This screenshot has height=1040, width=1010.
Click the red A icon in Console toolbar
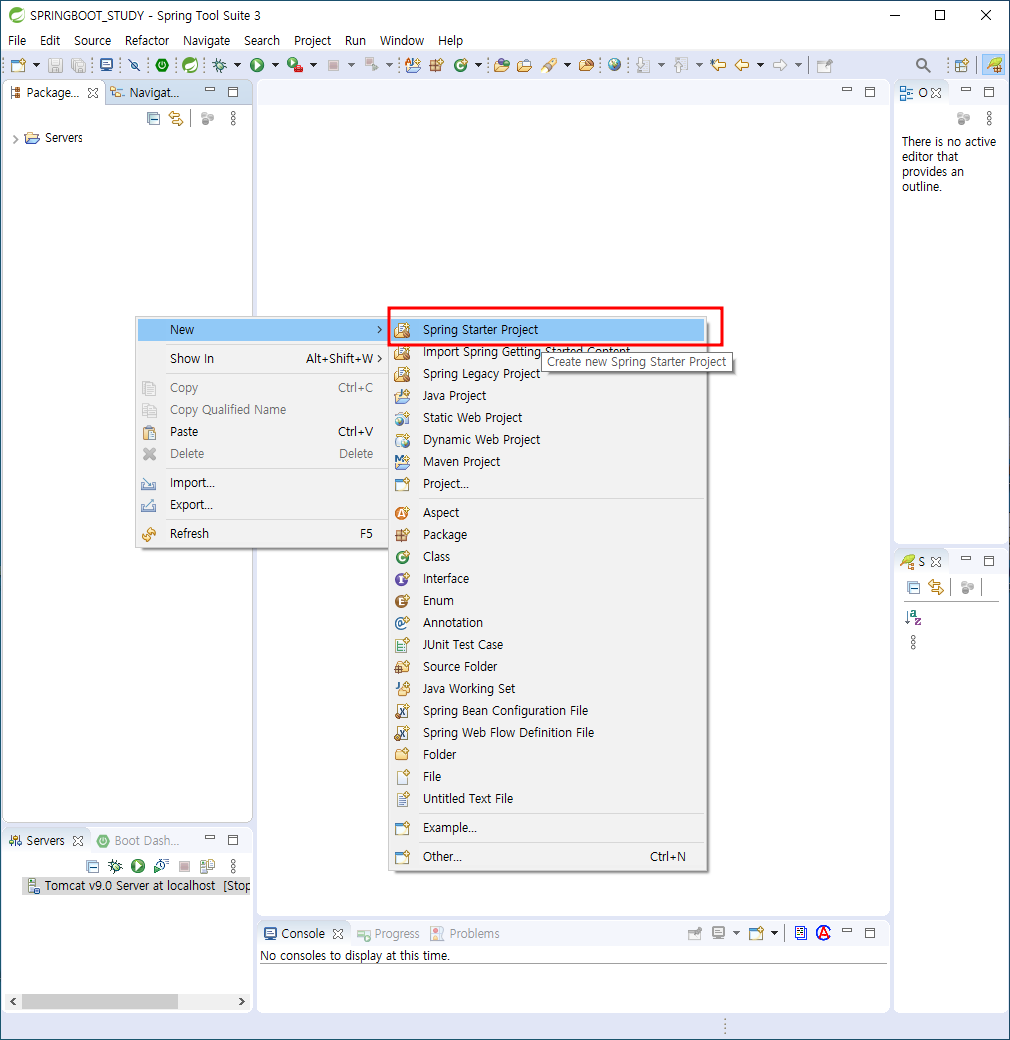[x=824, y=933]
